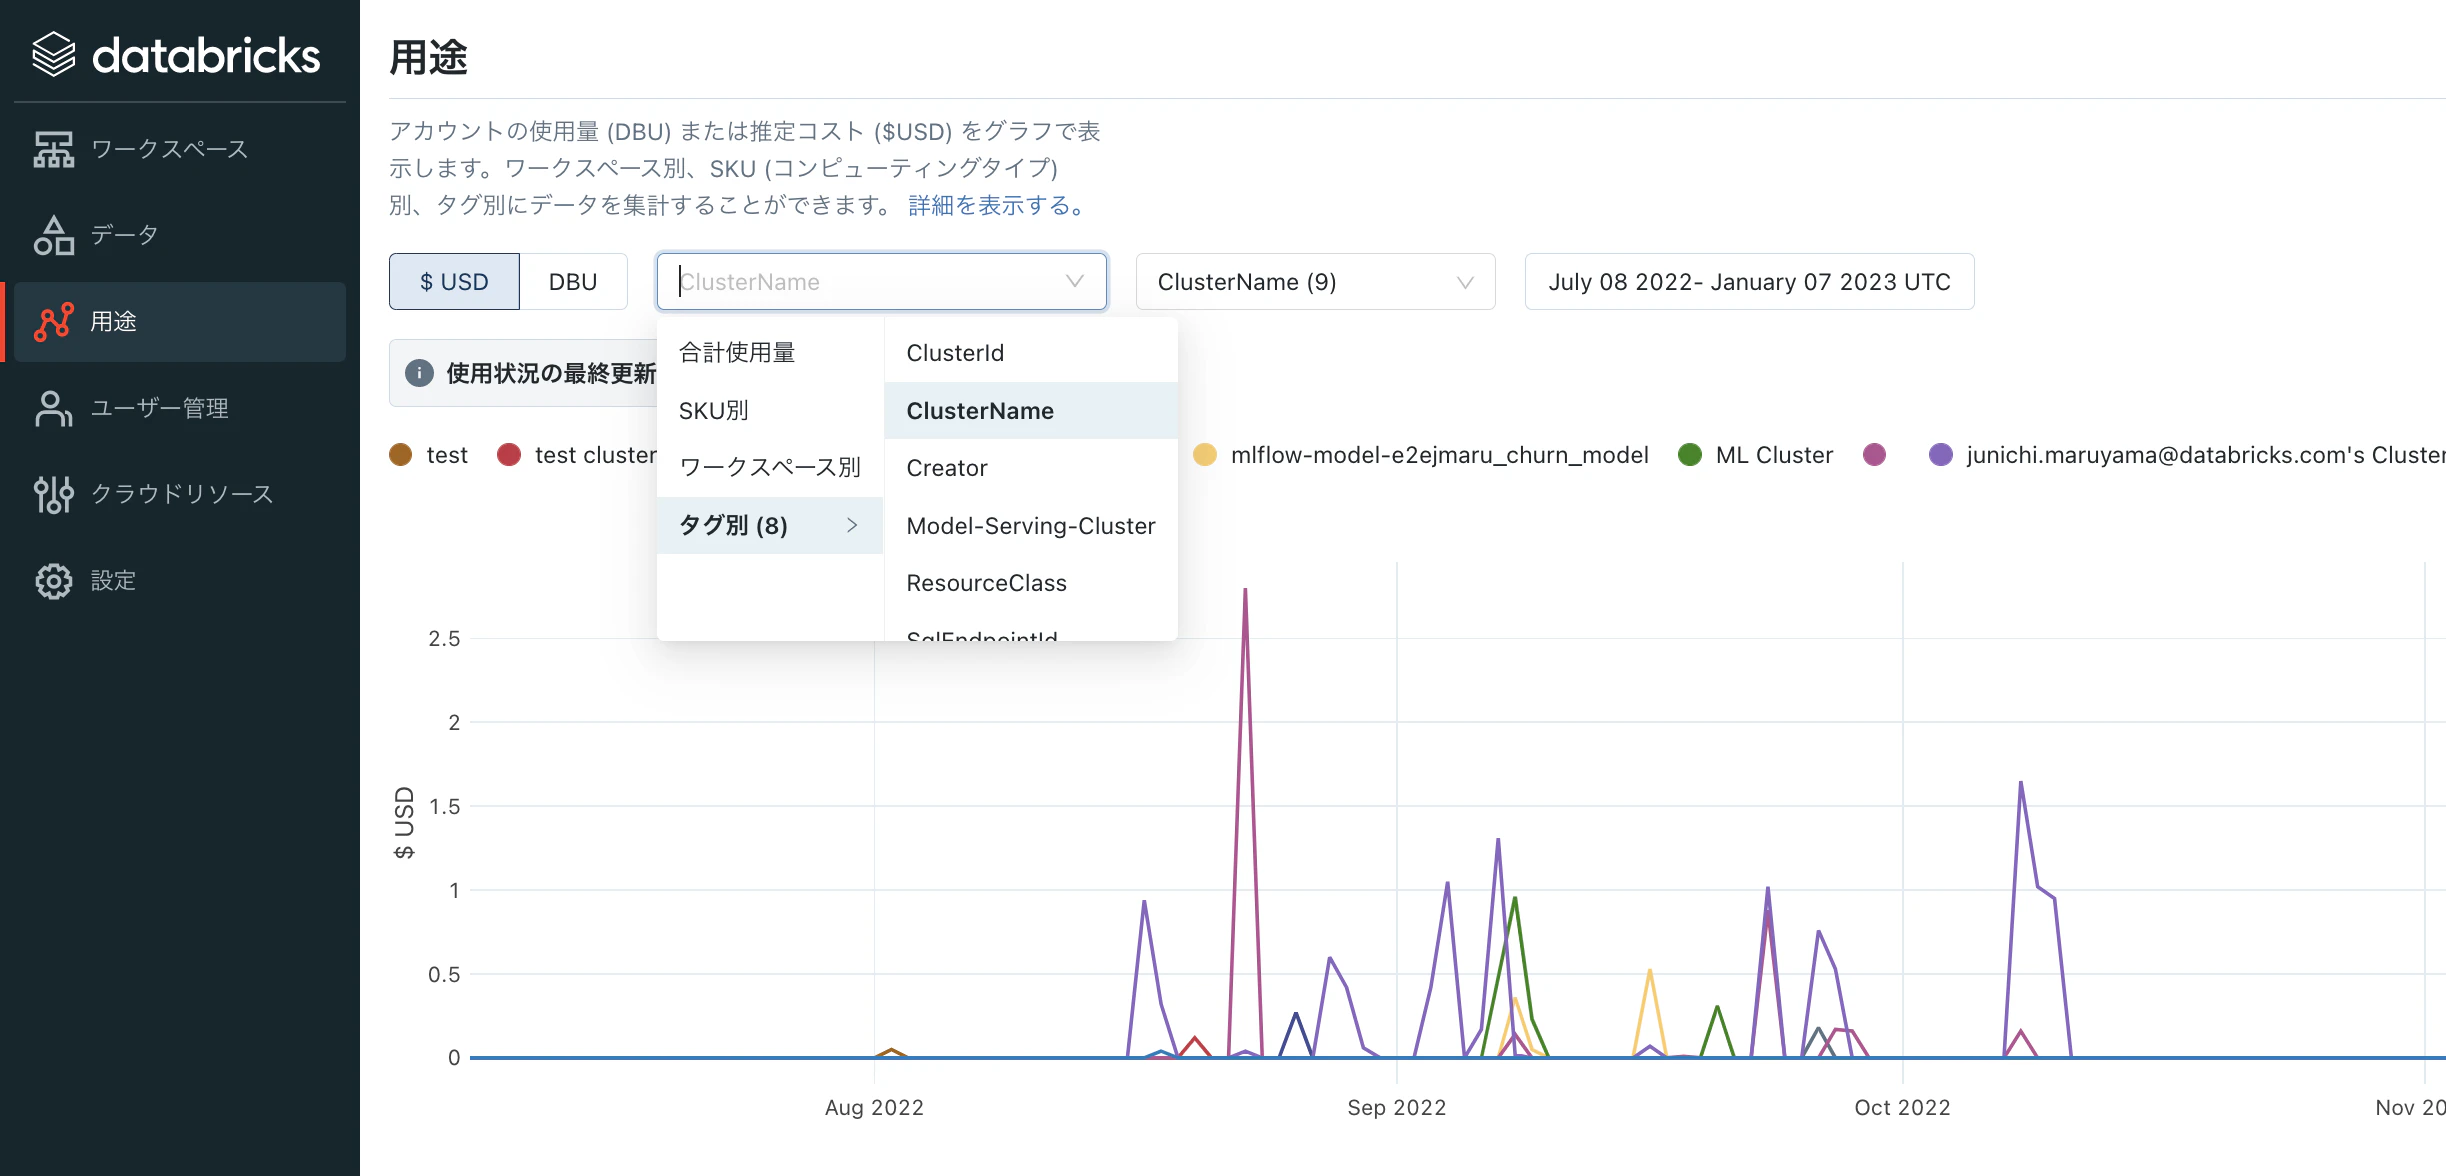Viewport: 2446px width, 1176px height.
Task: Open the 設定 gear icon
Action: tap(54, 581)
